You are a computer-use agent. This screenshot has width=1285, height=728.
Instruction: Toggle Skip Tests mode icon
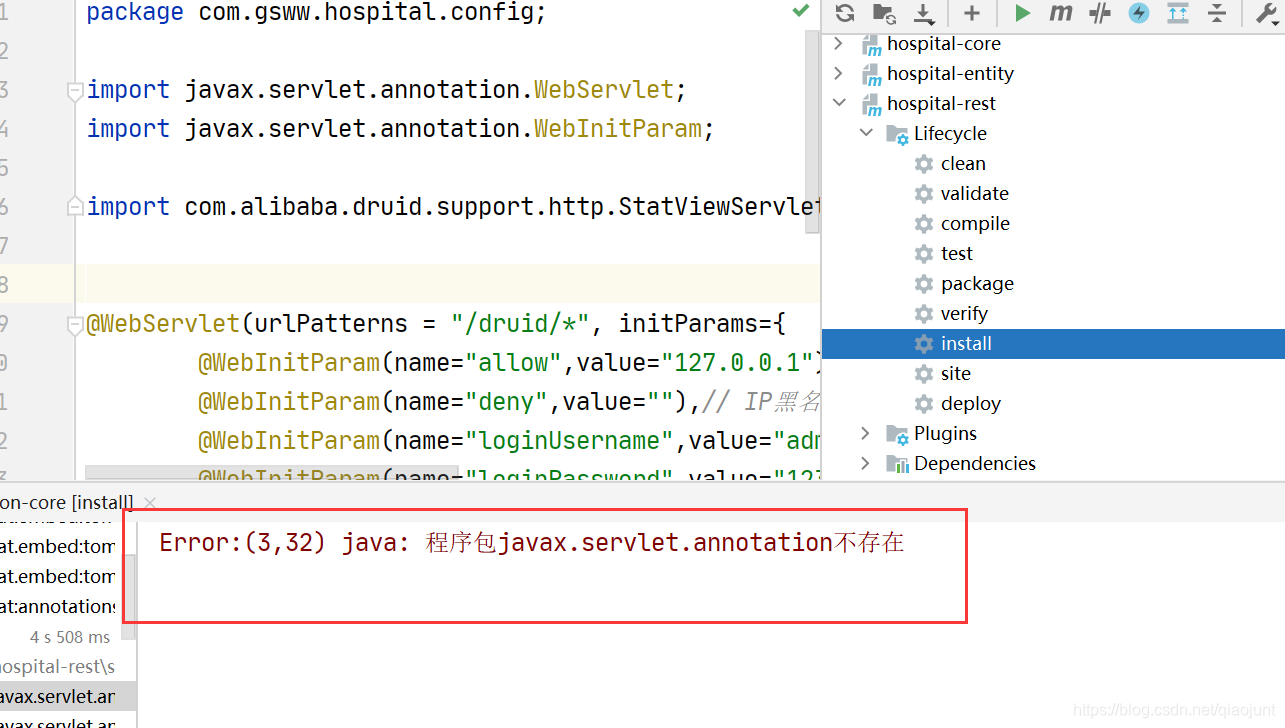coord(1100,13)
